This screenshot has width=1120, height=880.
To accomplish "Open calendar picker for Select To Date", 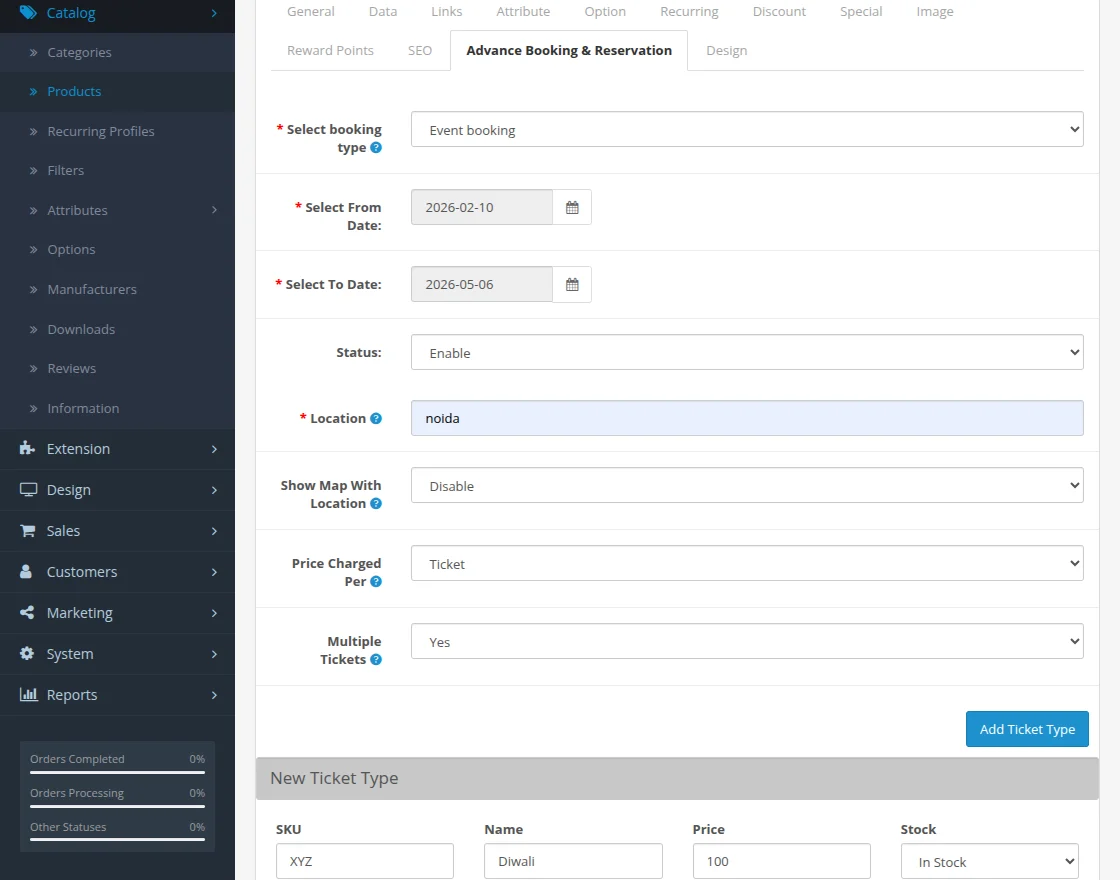I will (572, 284).
